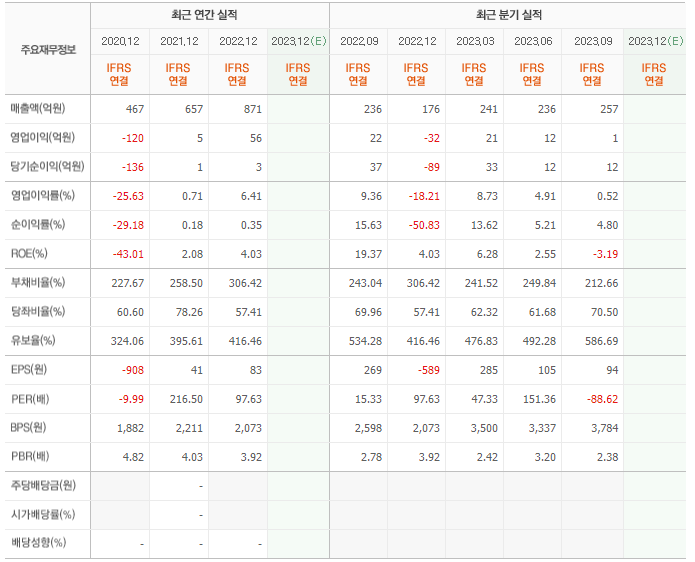Click IFRS 연결 under 2020.12
695x562 pixels.
pos(119,74)
